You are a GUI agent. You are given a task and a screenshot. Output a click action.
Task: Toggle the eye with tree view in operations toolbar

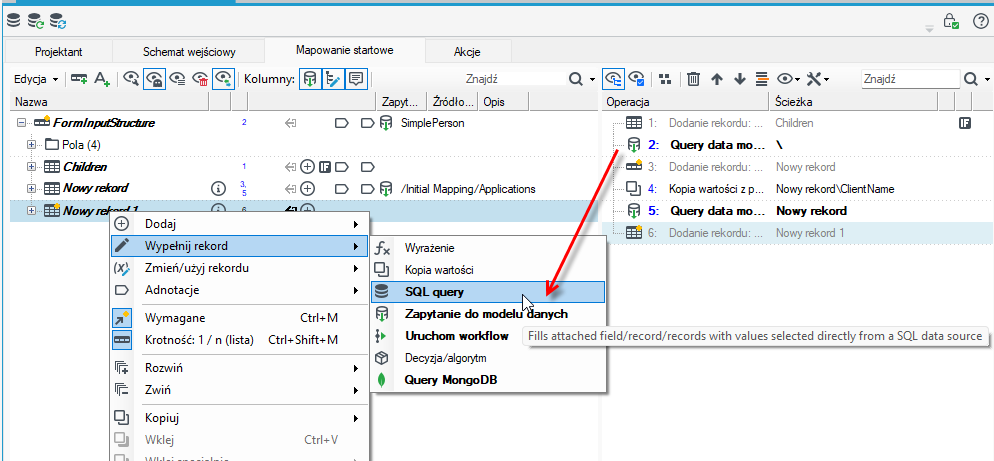pos(613,79)
